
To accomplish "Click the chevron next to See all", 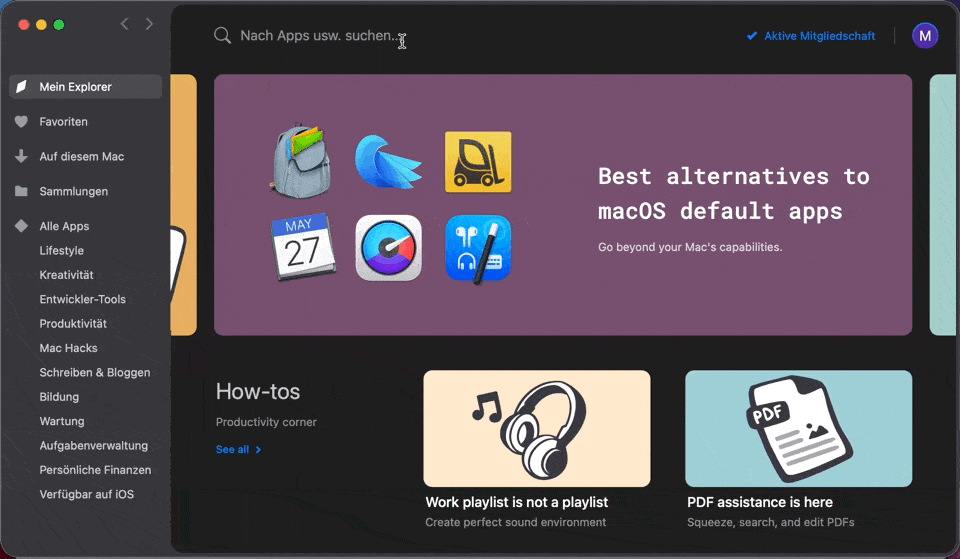I will coord(258,449).
